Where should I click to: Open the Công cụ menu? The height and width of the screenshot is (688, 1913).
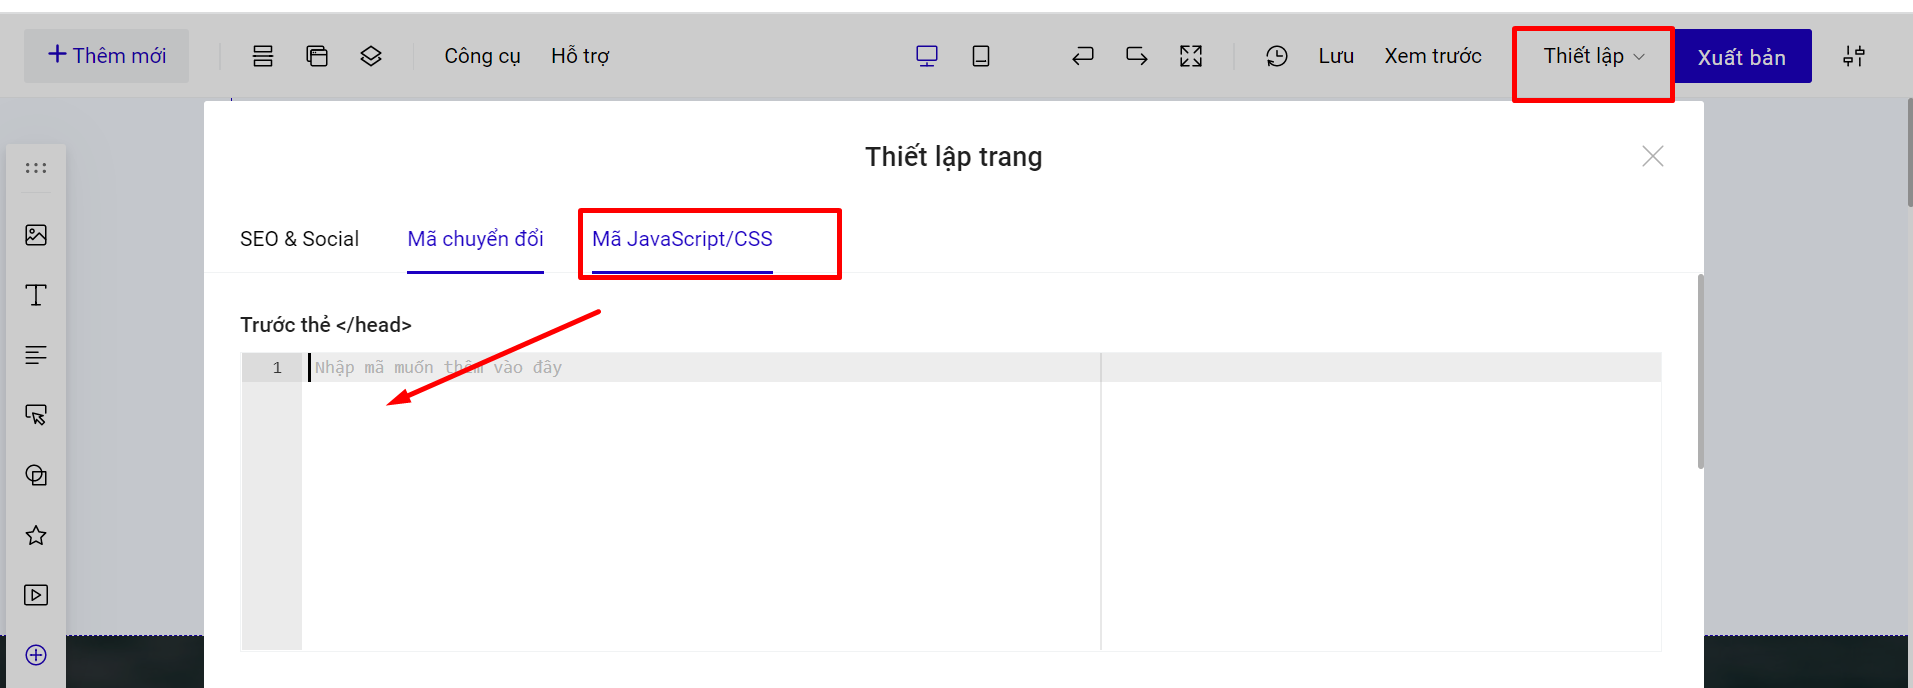point(482,56)
